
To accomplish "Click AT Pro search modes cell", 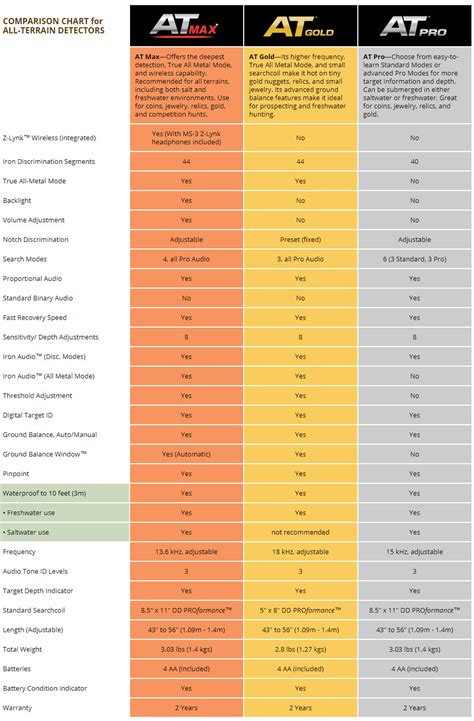I will 414,259.
